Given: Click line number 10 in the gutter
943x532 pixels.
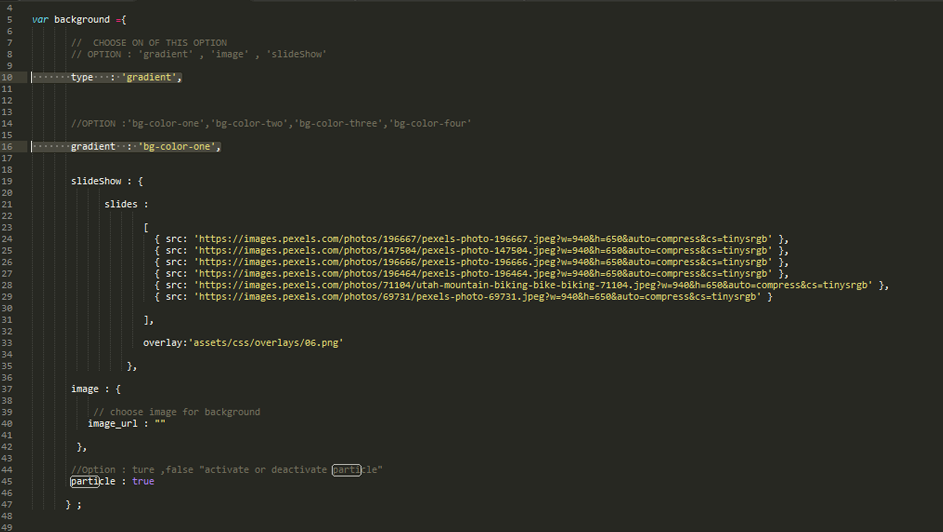Looking at the screenshot, I should pos(8,77).
